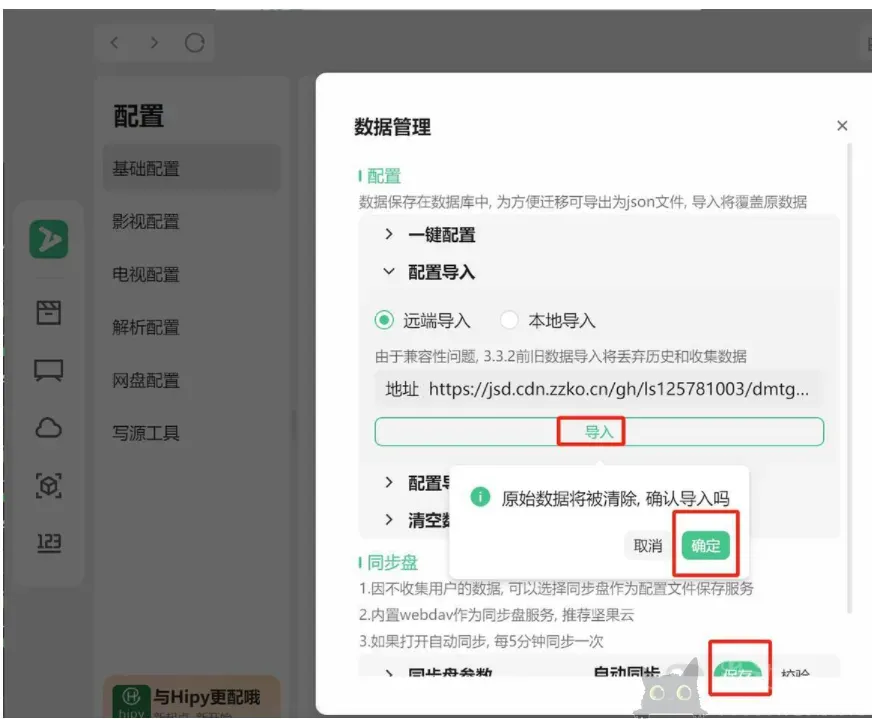The image size is (872, 719).
Task: Click the import address input field
Action: click(620, 389)
